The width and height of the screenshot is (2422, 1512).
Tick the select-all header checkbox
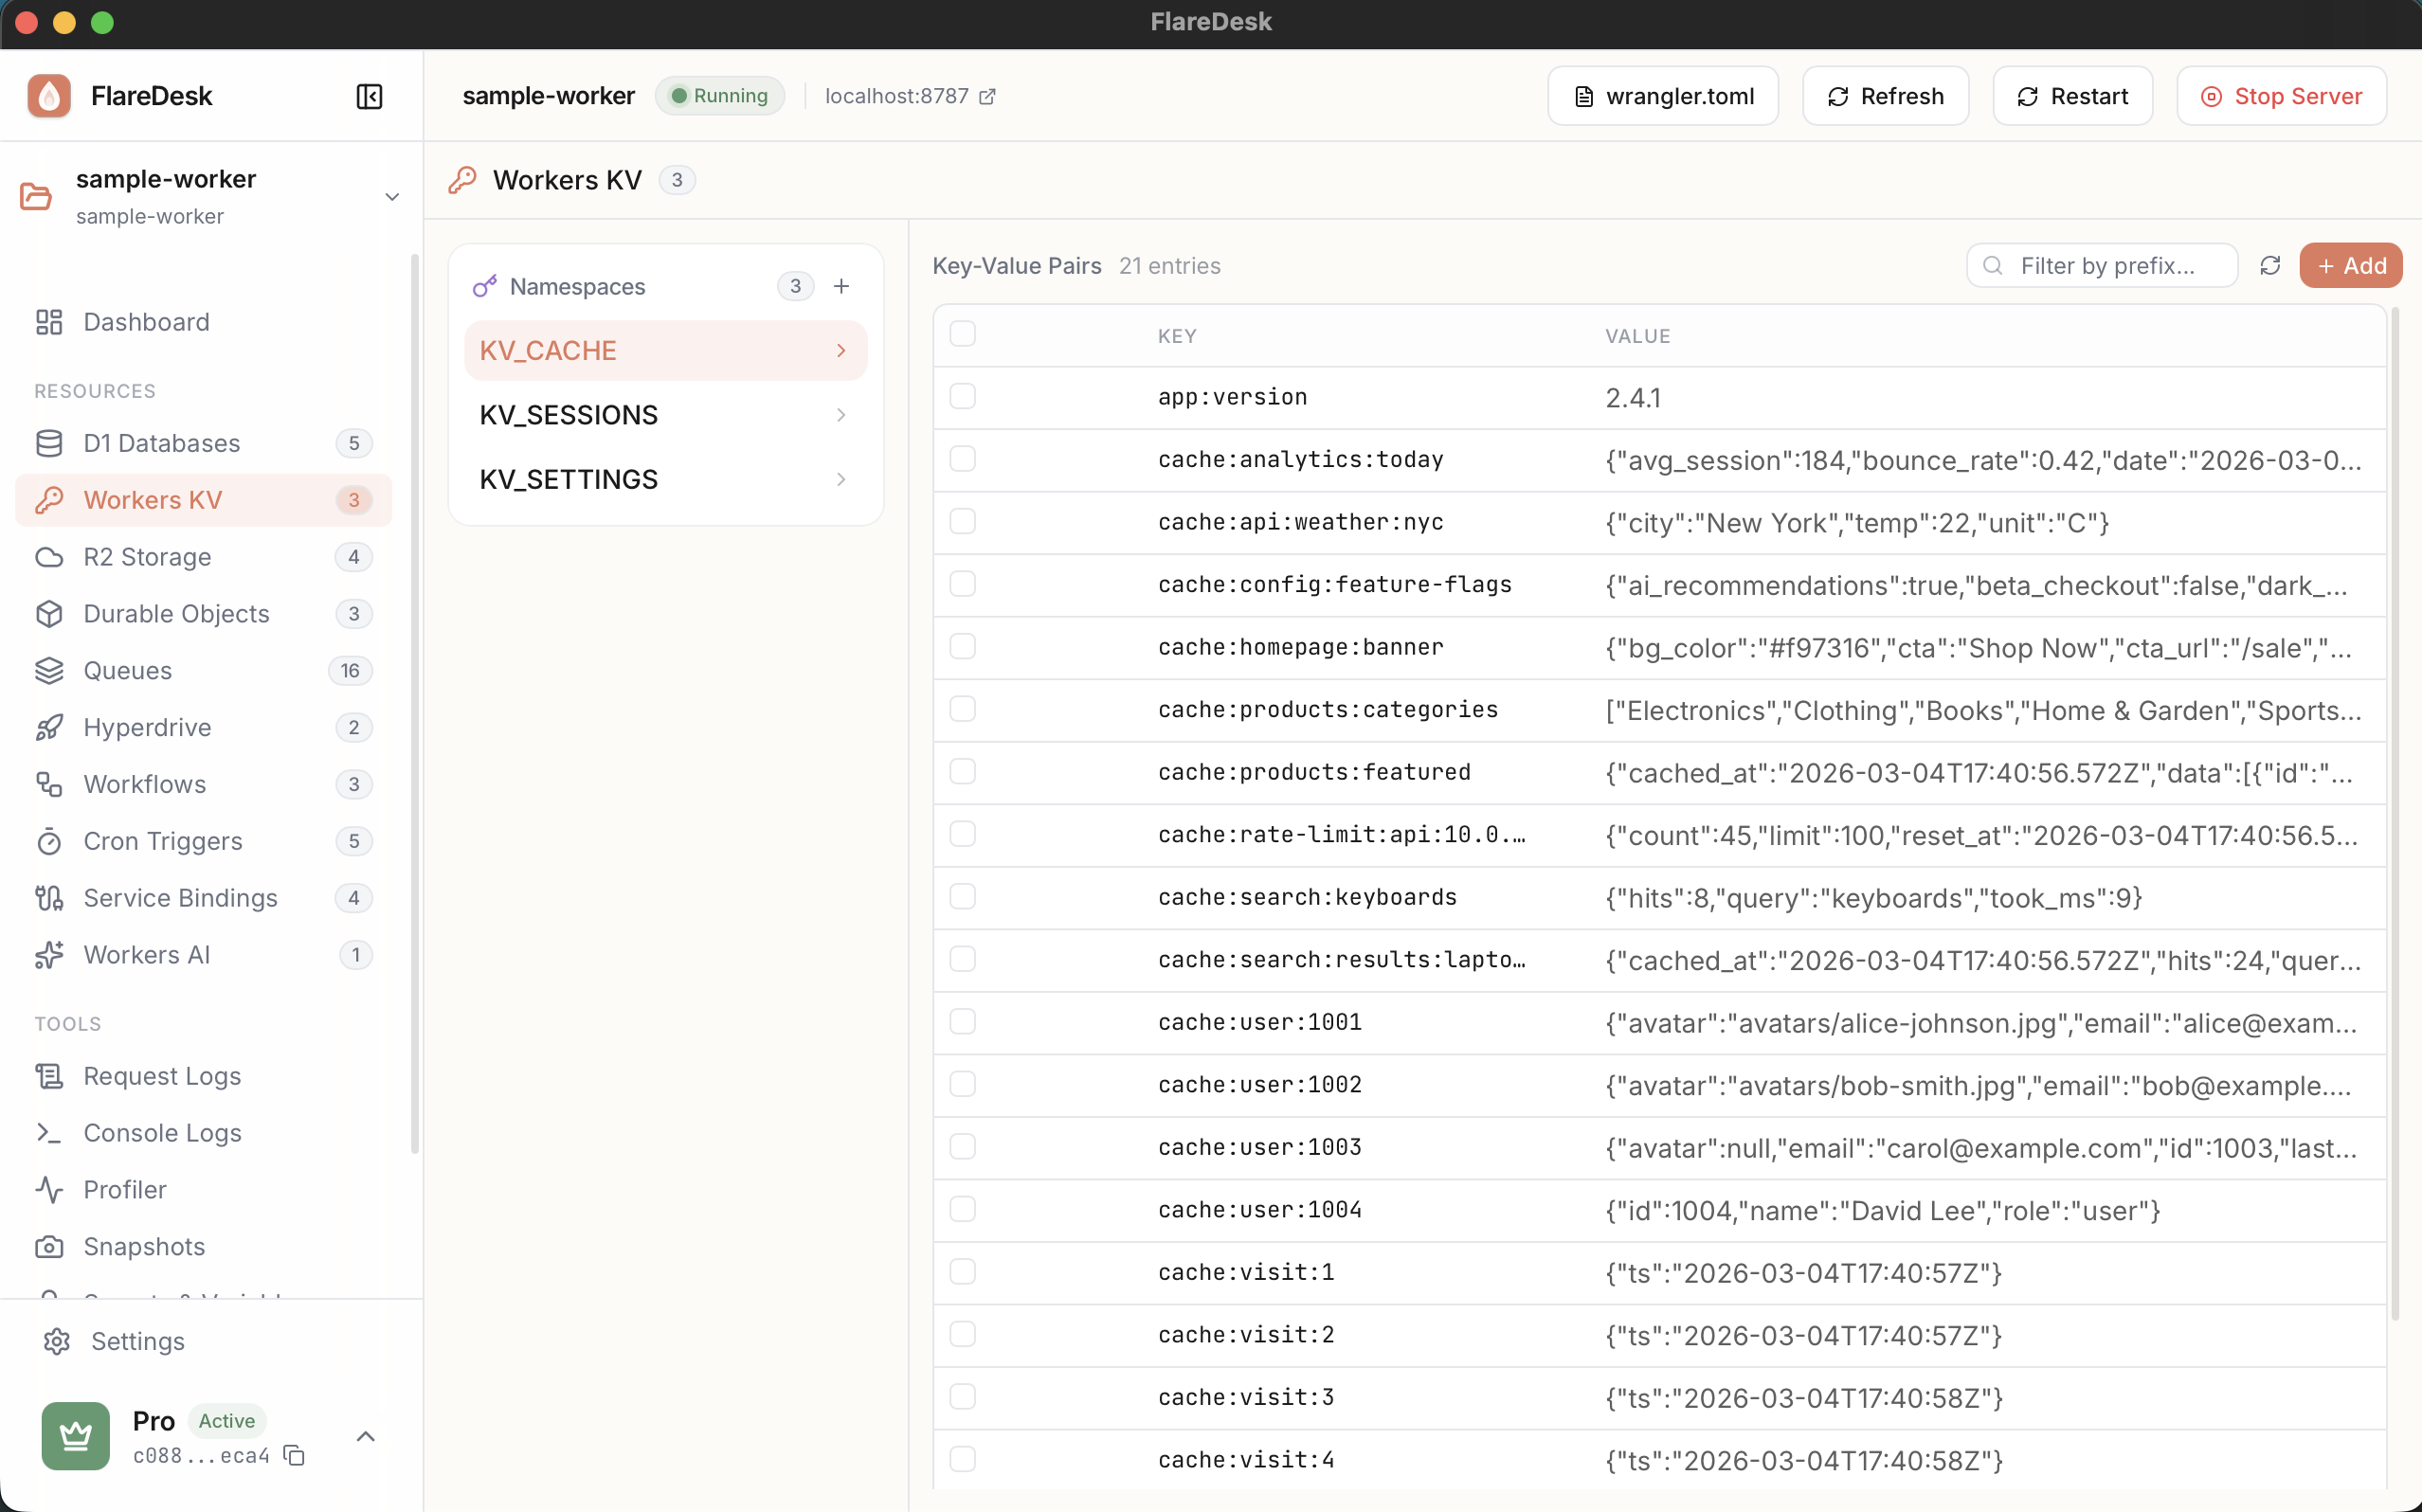[962, 334]
